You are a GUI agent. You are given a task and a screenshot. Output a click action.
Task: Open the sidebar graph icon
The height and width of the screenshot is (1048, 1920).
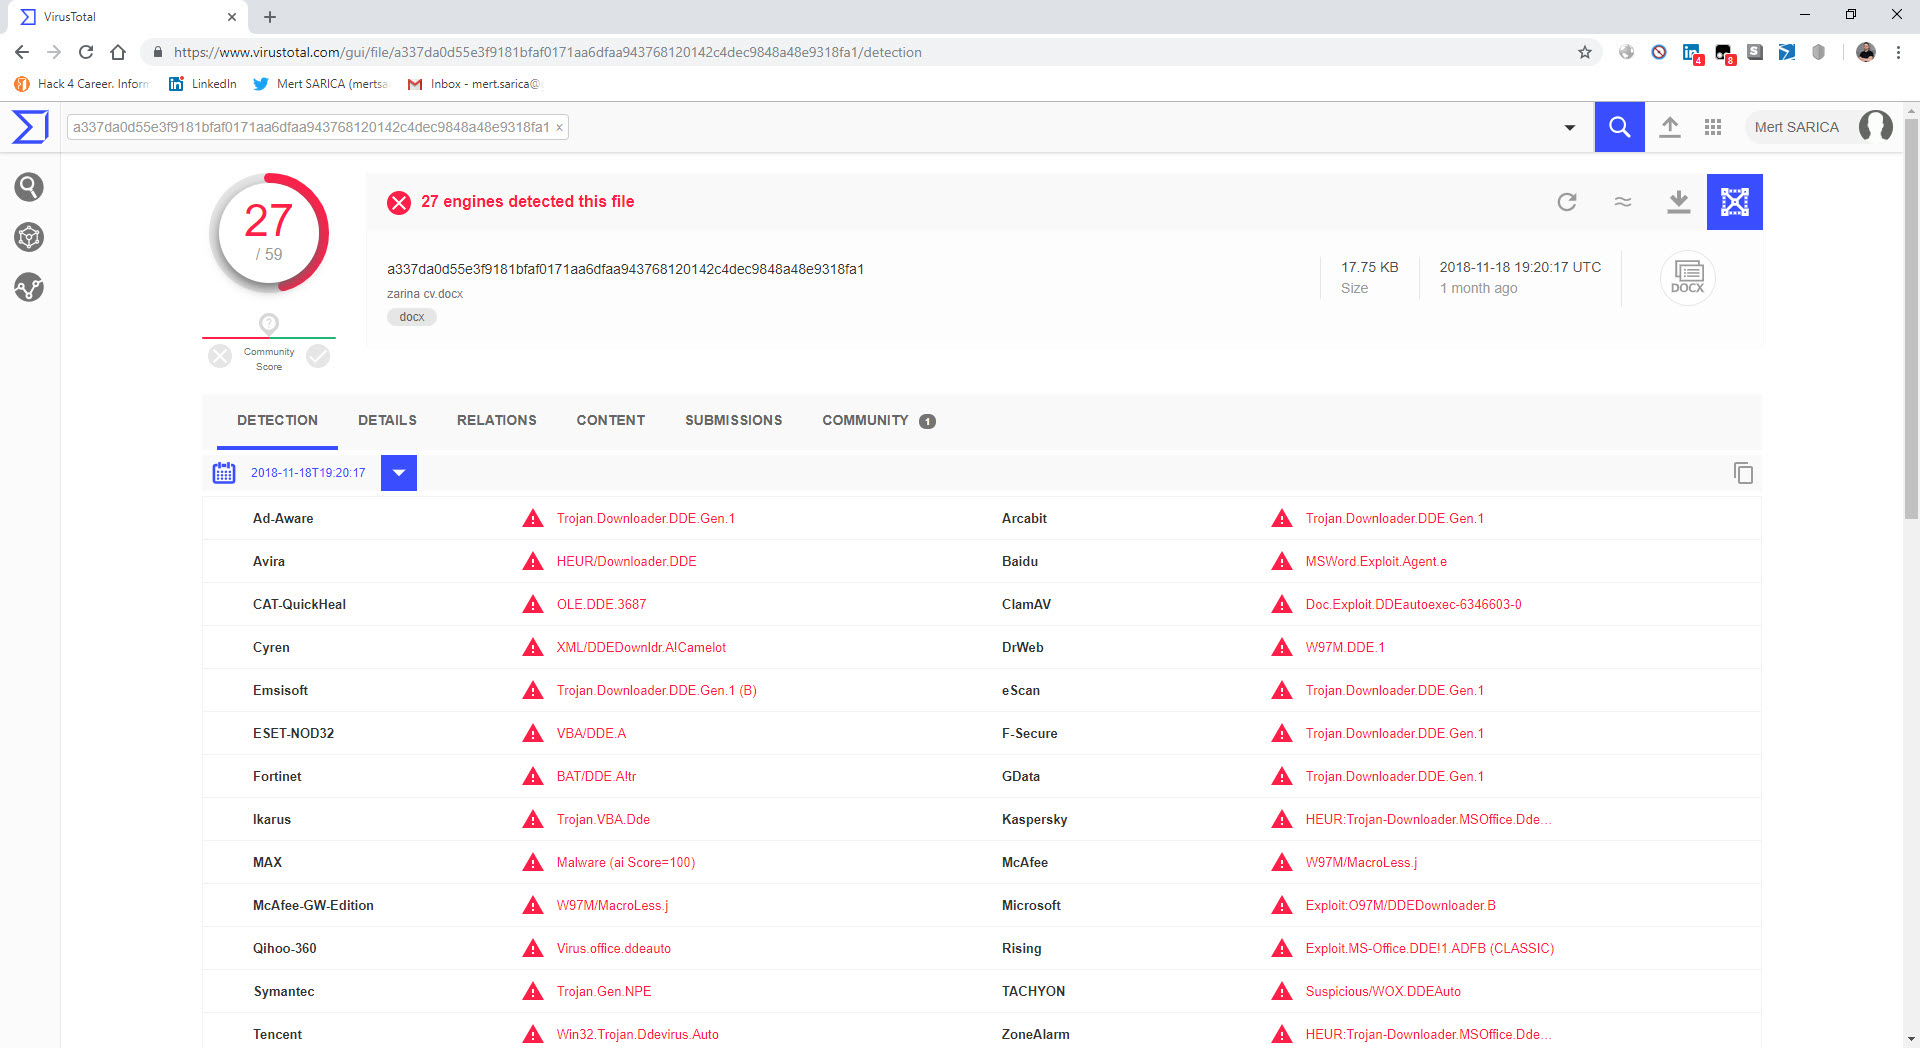point(29,288)
